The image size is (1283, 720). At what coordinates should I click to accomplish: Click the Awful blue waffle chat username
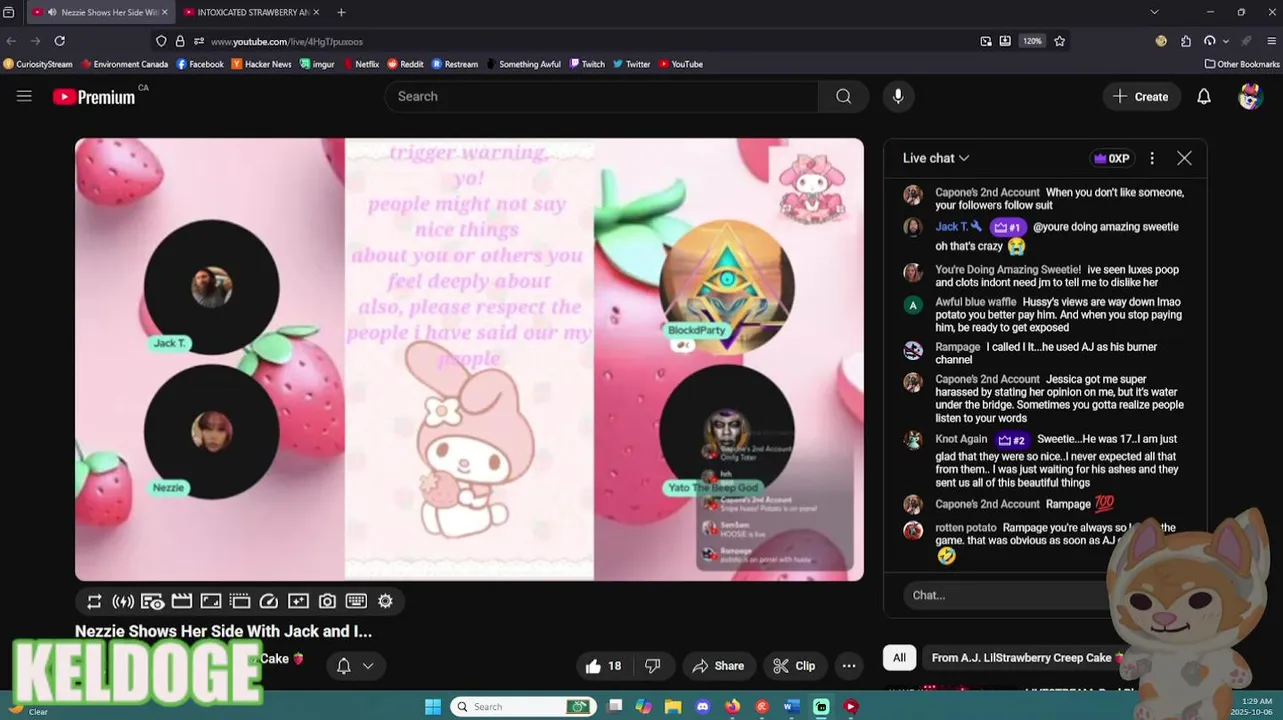[975, 302]
